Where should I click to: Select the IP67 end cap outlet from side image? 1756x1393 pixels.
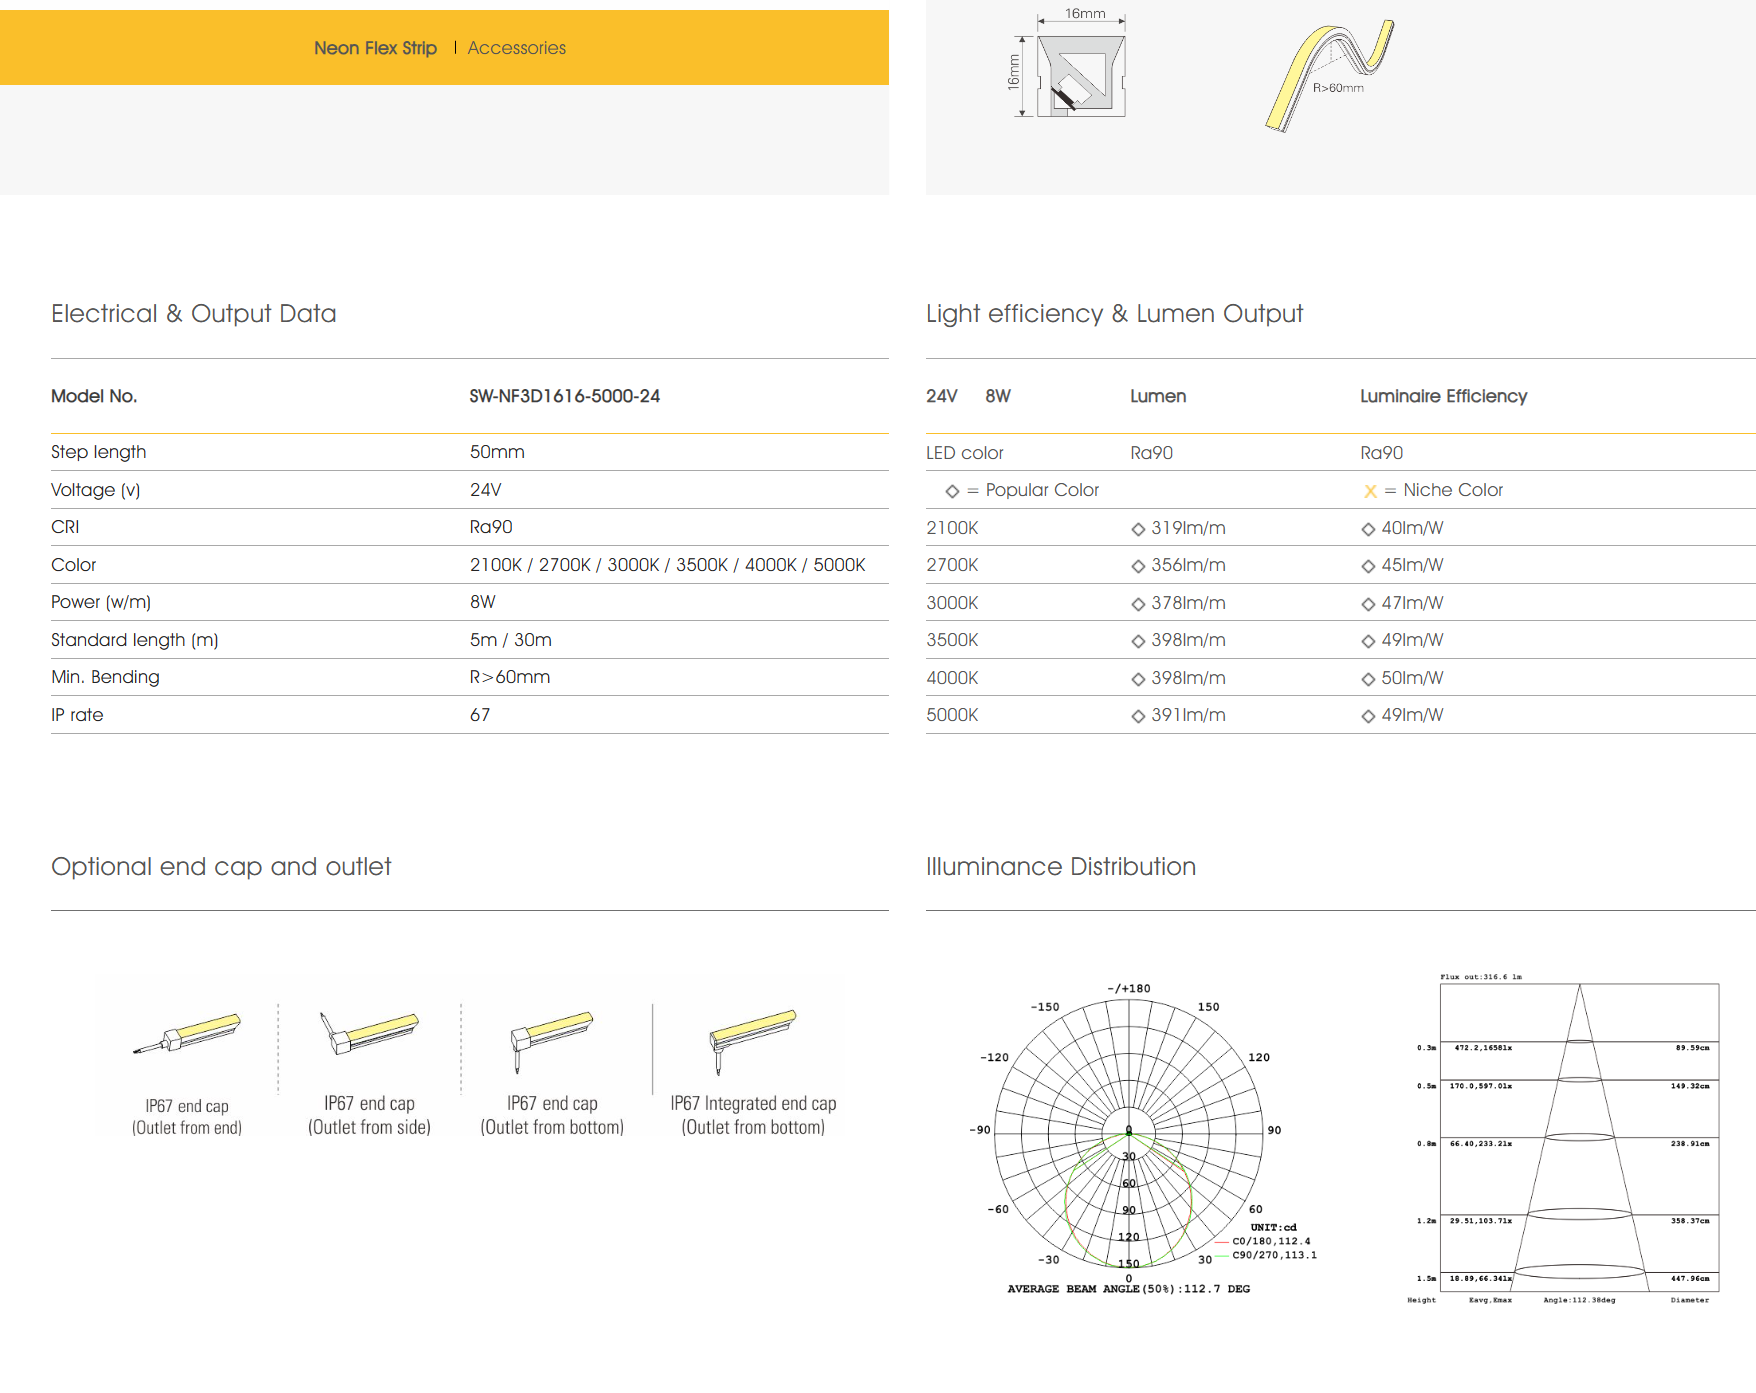pos(369,1033)
